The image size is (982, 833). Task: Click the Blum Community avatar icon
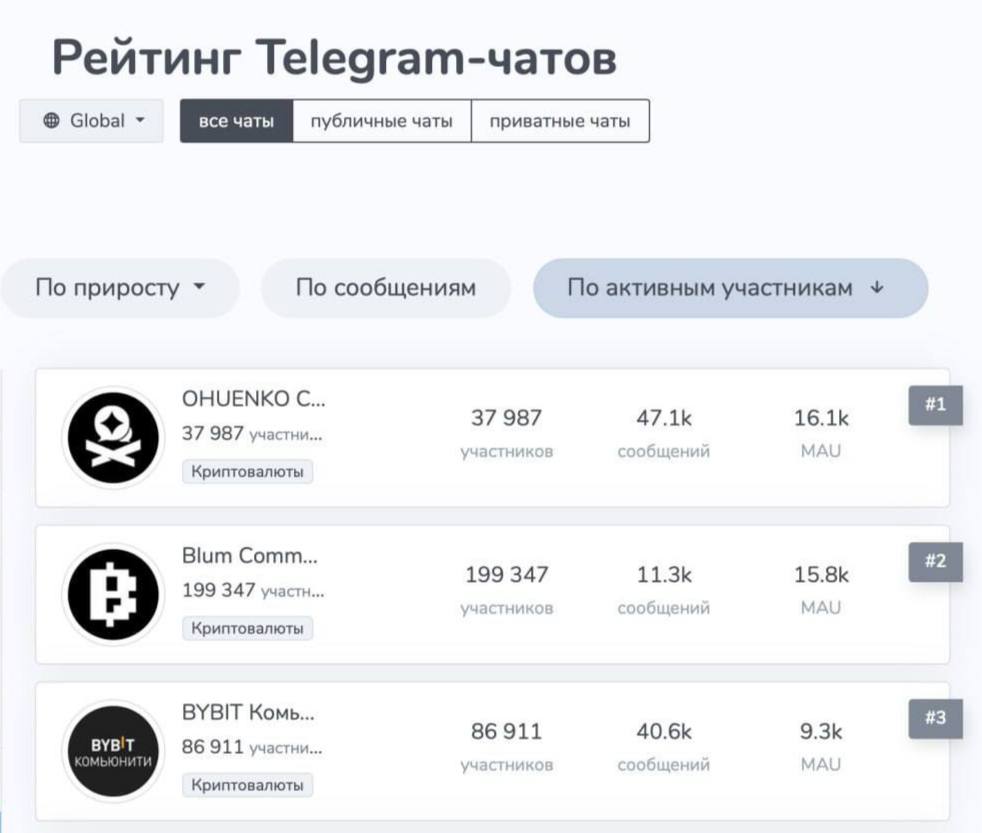[x=113, y=594]
